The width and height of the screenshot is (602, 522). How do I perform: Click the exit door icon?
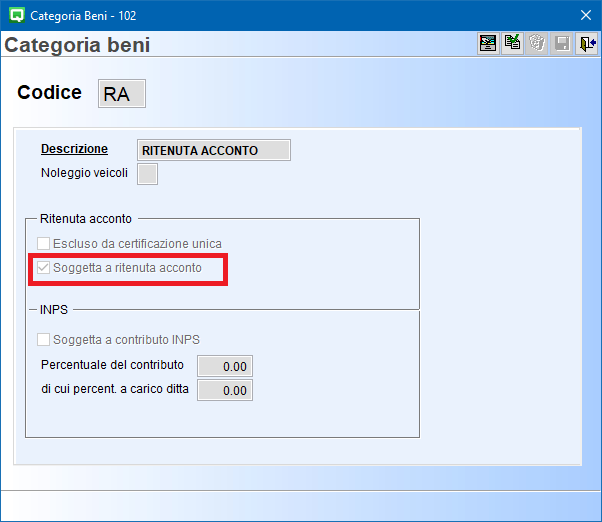pyautogui.click(x=587, y=44)
